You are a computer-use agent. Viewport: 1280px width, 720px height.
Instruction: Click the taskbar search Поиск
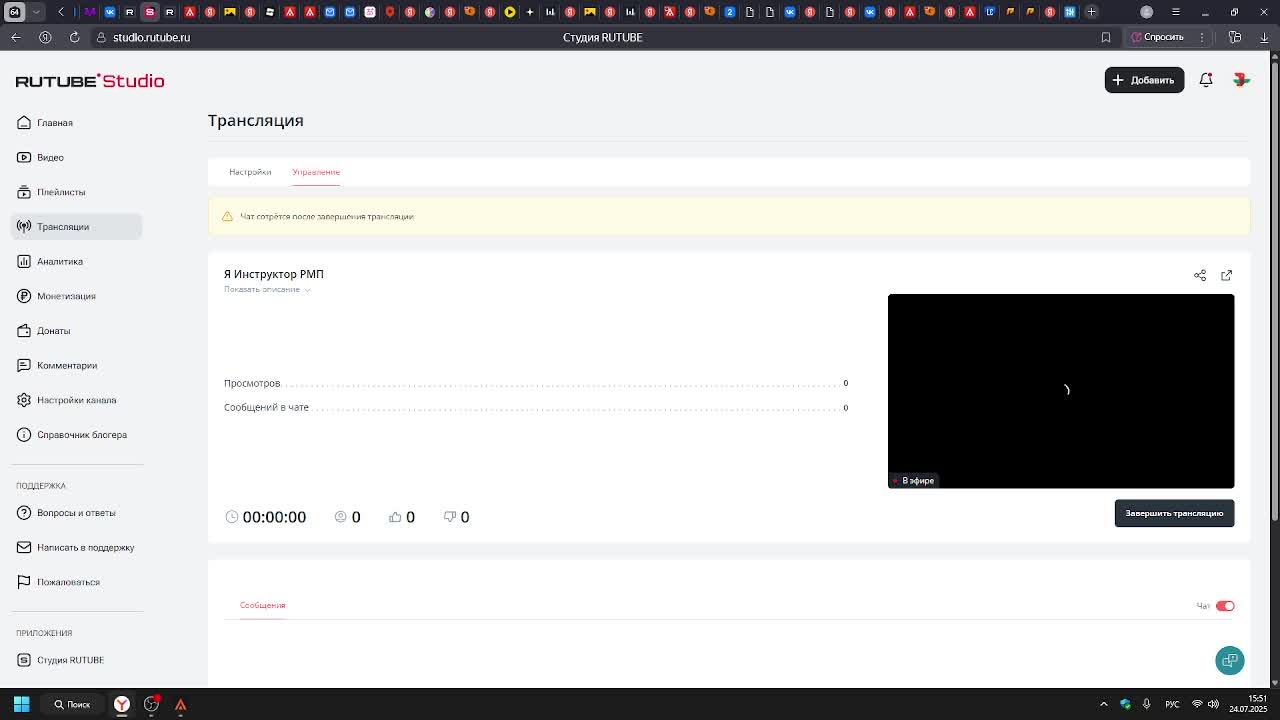pyautogui.click(x=72, y=704)
